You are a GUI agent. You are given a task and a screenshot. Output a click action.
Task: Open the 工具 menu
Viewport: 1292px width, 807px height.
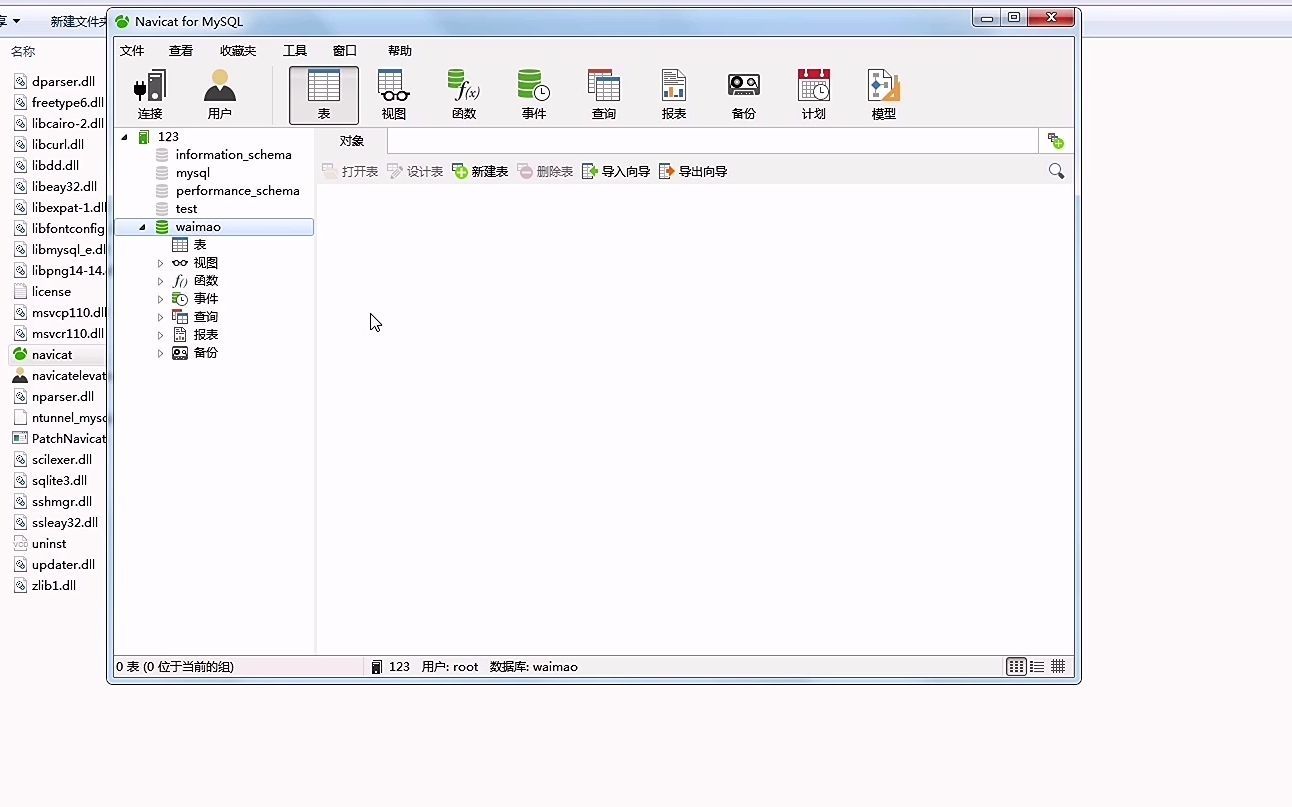(295, 51)
